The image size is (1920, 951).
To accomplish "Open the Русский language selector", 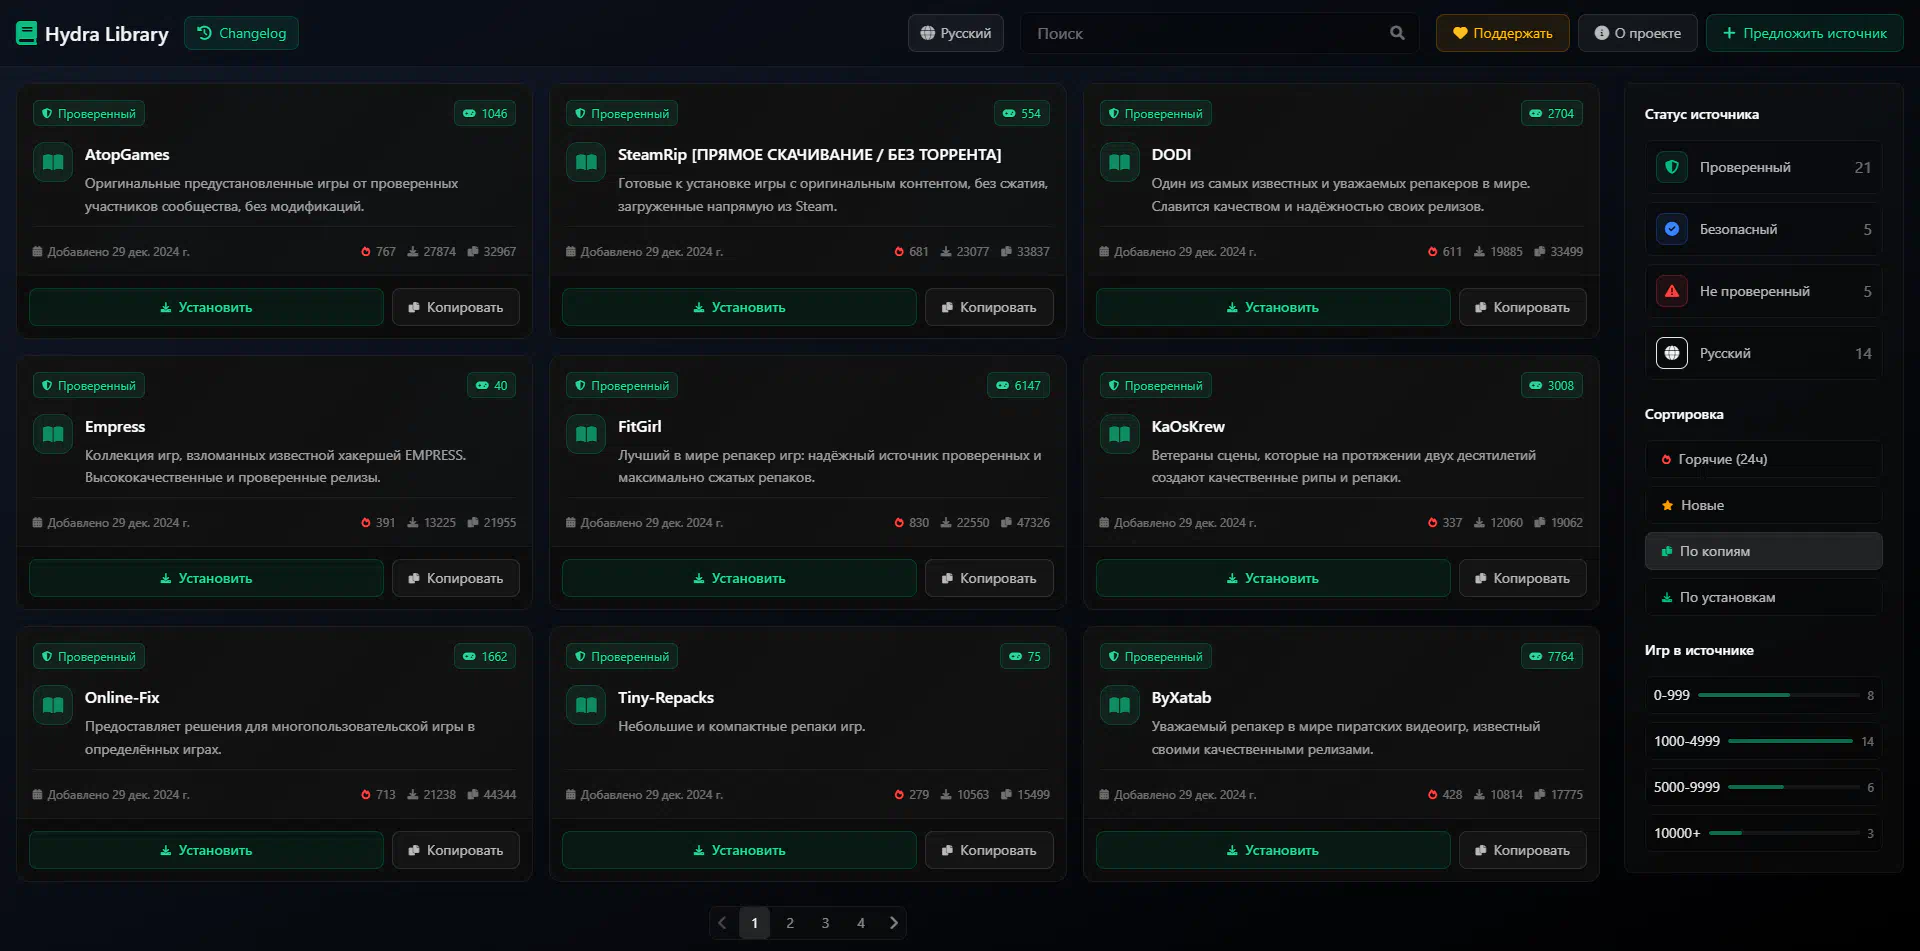I will click(x=956, y=33).
